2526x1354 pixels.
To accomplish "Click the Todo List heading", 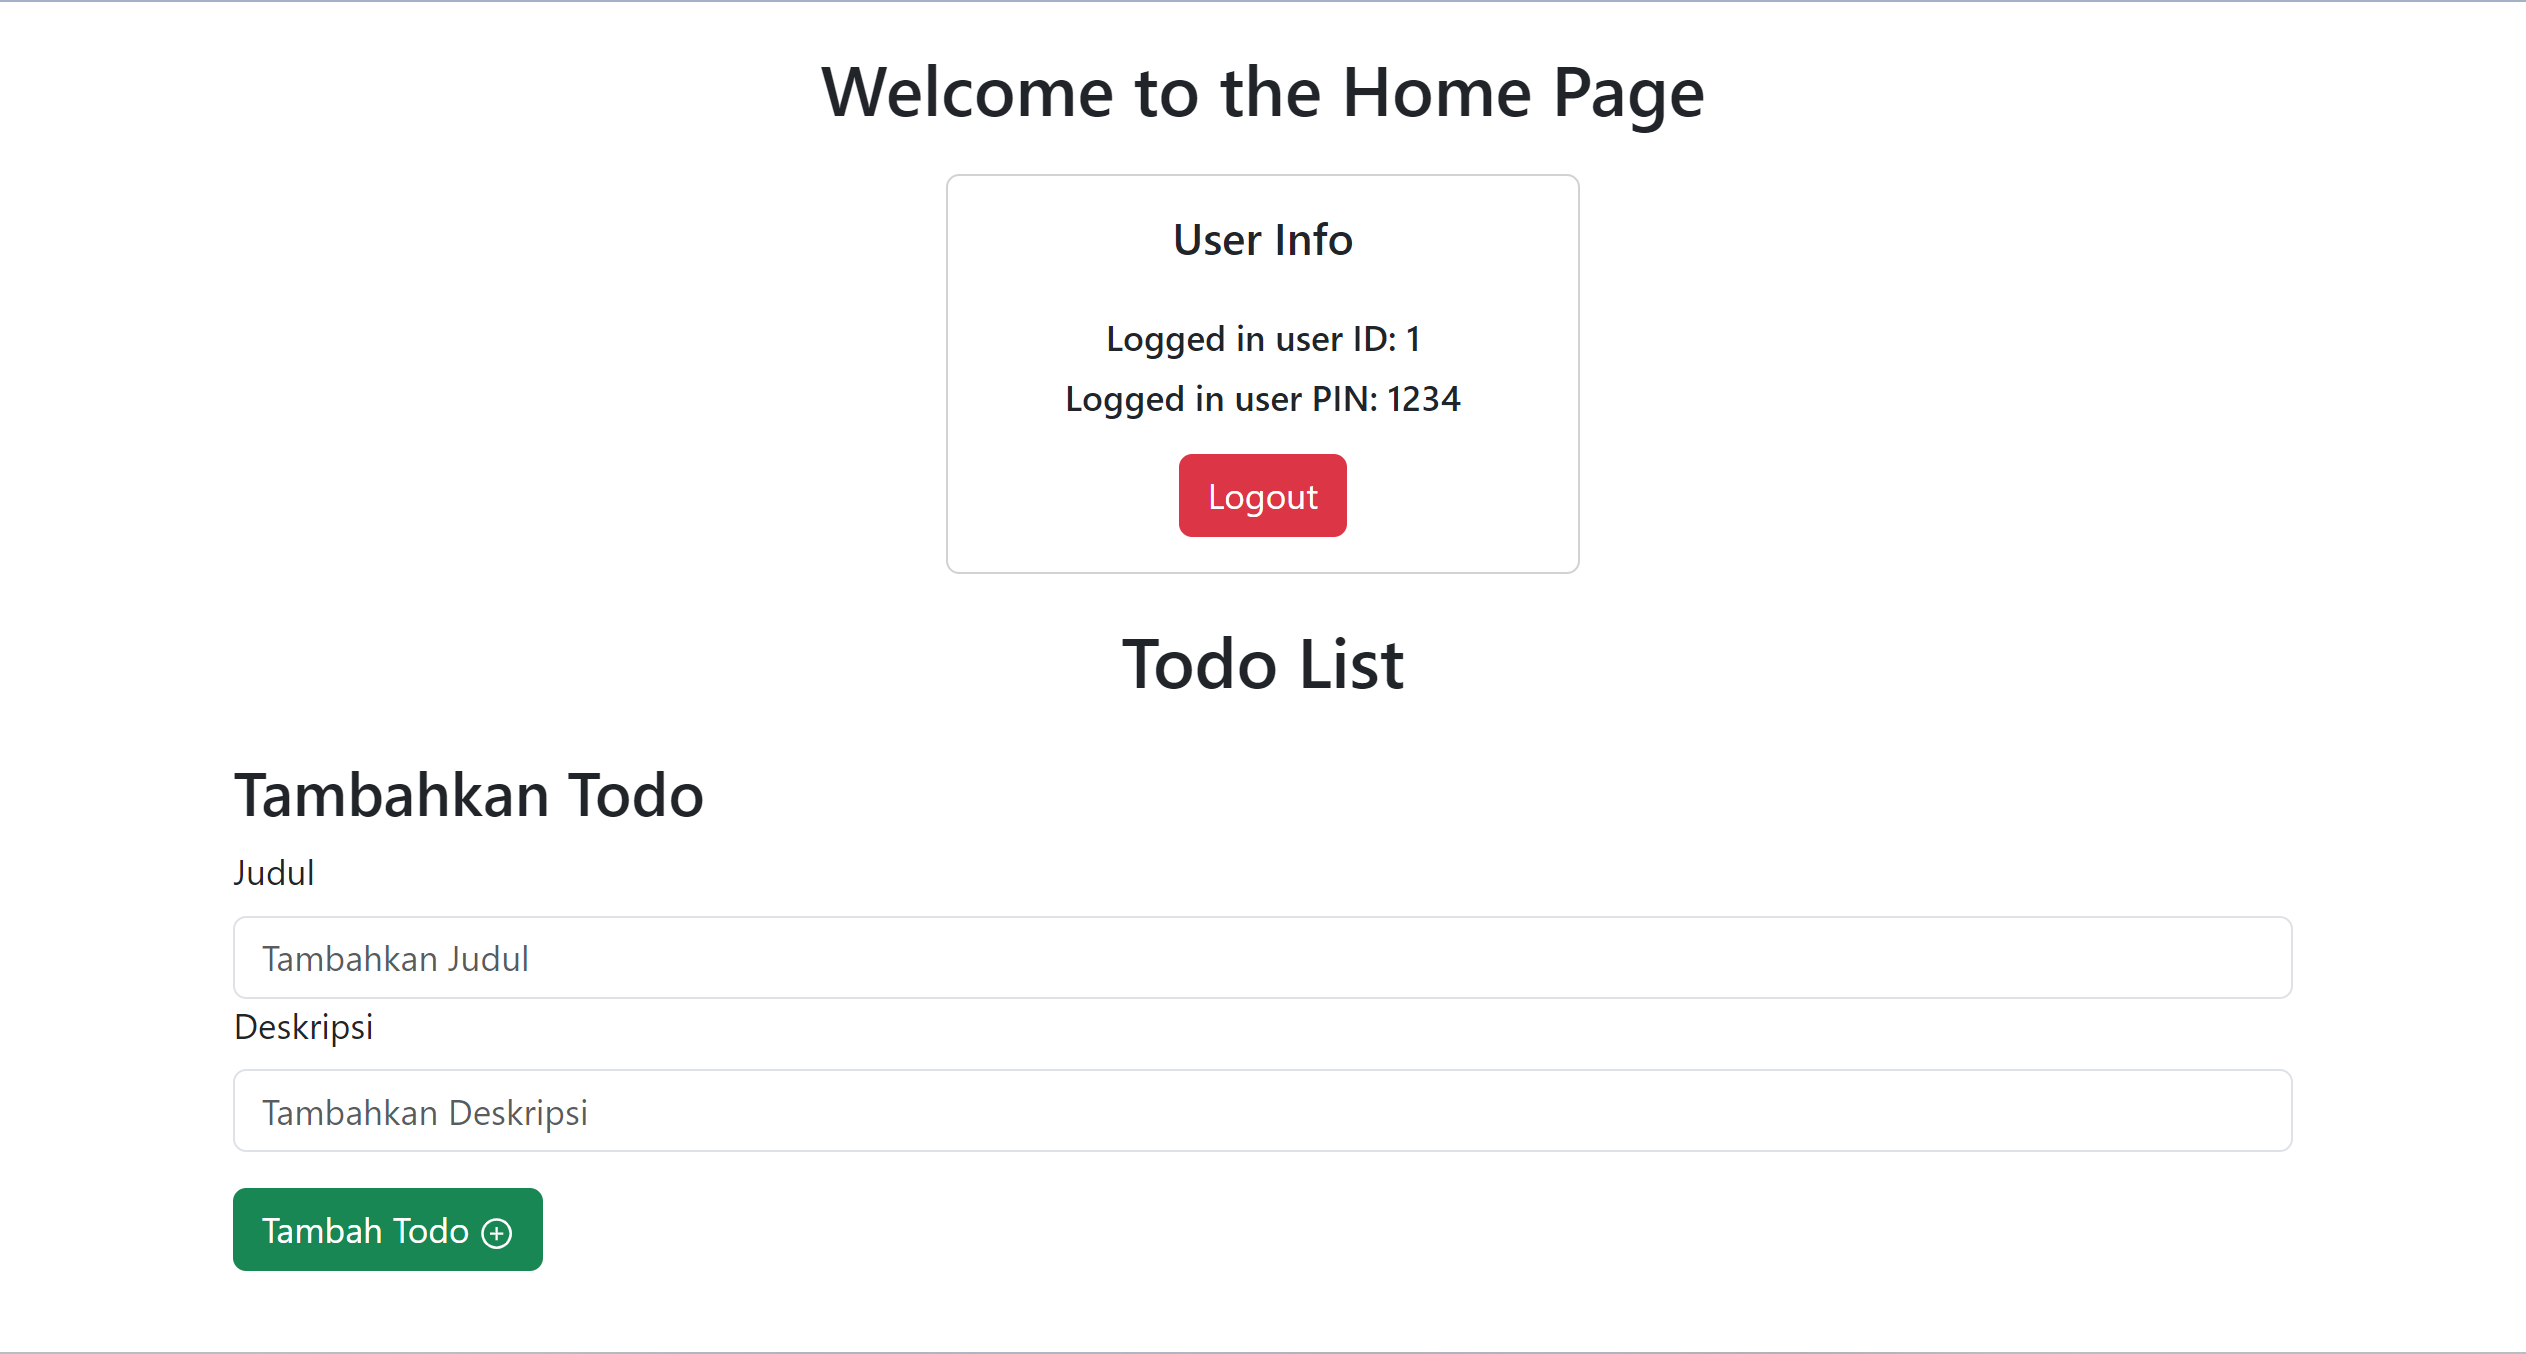I will (x=1262, y=665).
